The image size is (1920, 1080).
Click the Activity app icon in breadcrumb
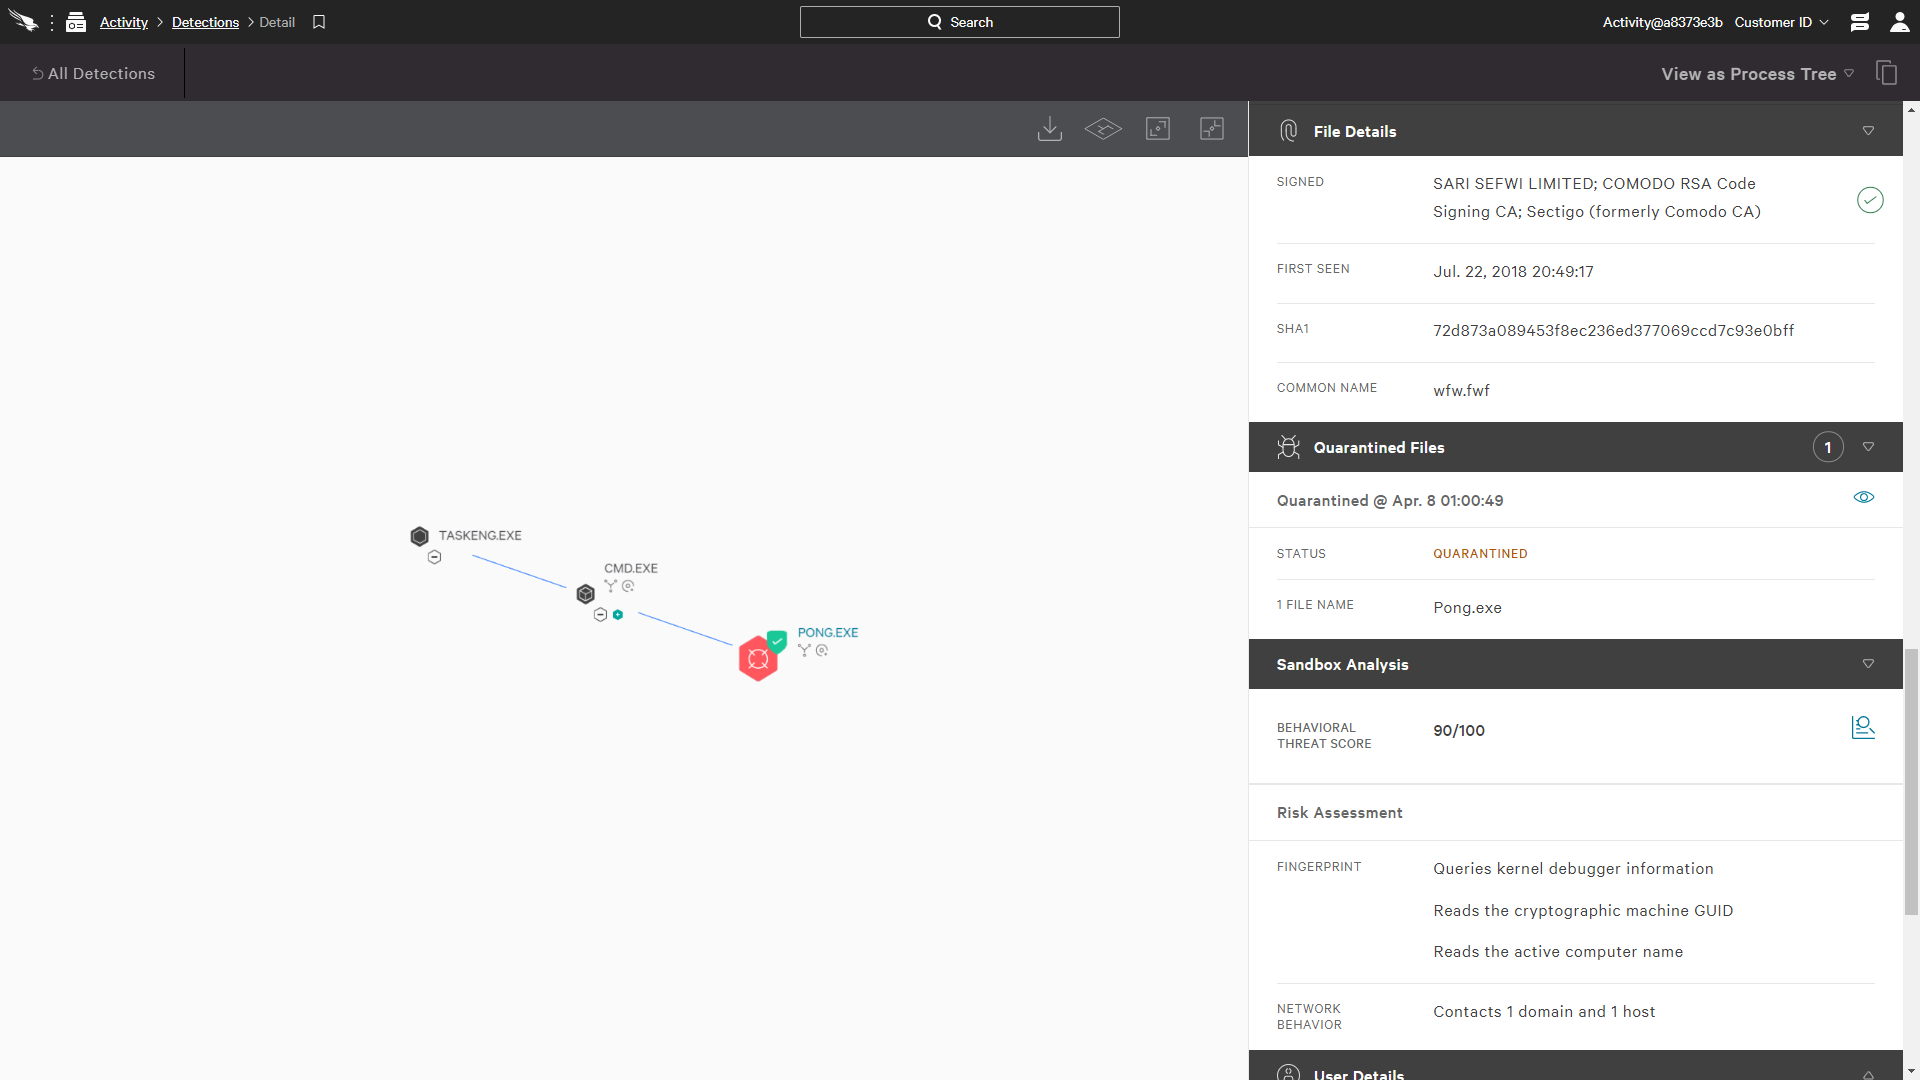76,22
